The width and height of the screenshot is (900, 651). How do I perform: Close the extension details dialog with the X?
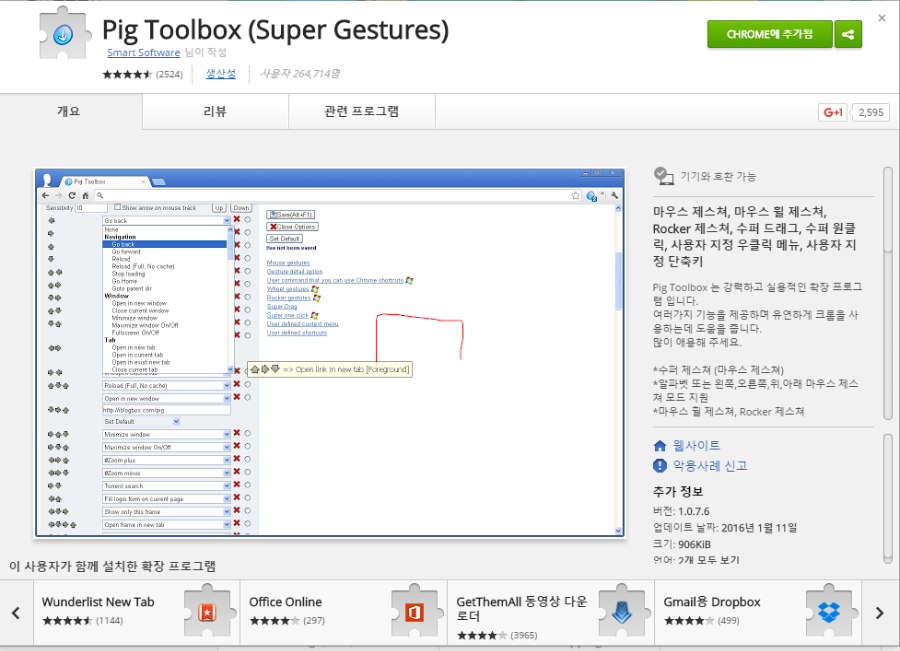coord(882,18)
